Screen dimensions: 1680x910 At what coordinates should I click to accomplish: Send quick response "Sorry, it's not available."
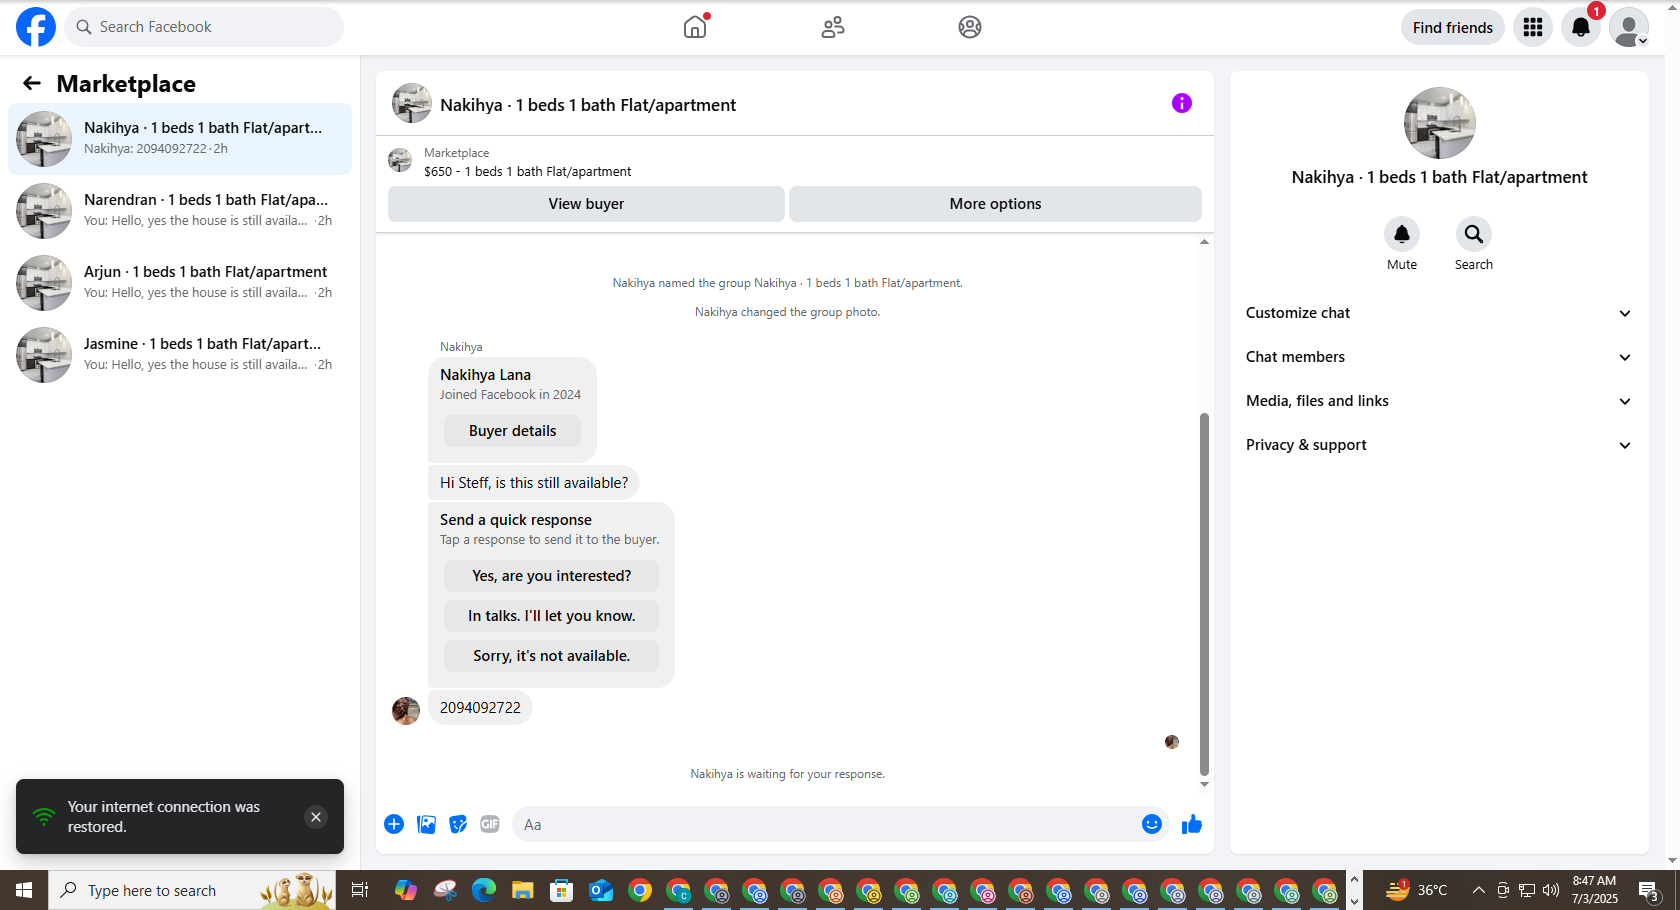551,656
